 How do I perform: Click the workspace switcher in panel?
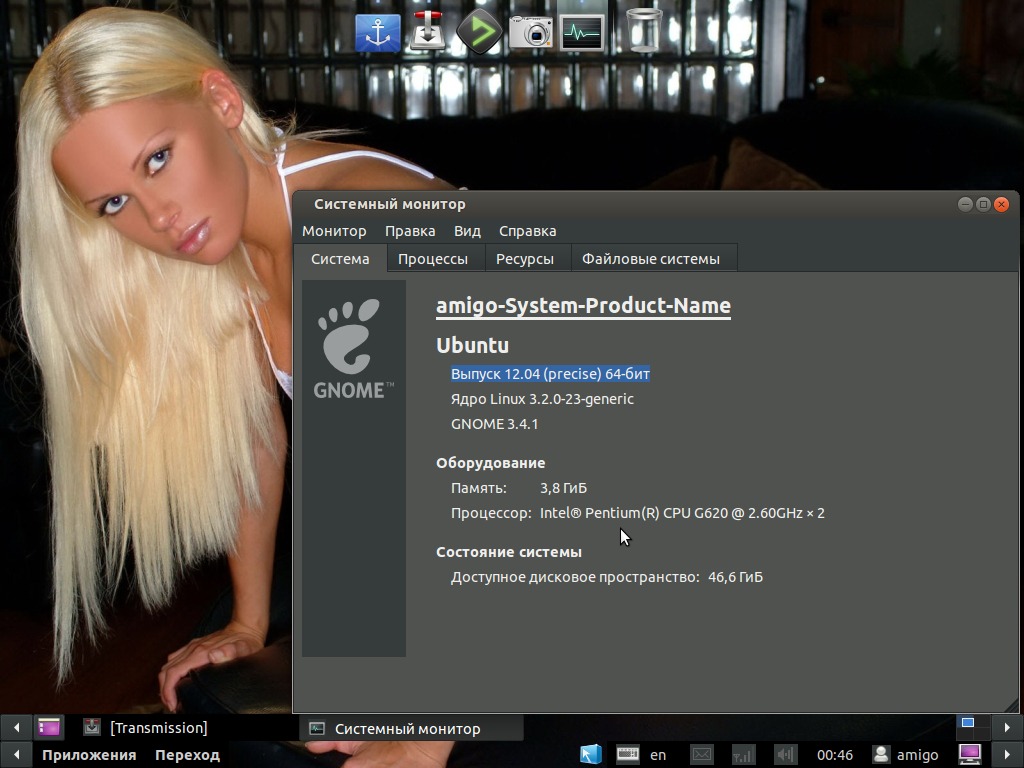click(972, 727)
